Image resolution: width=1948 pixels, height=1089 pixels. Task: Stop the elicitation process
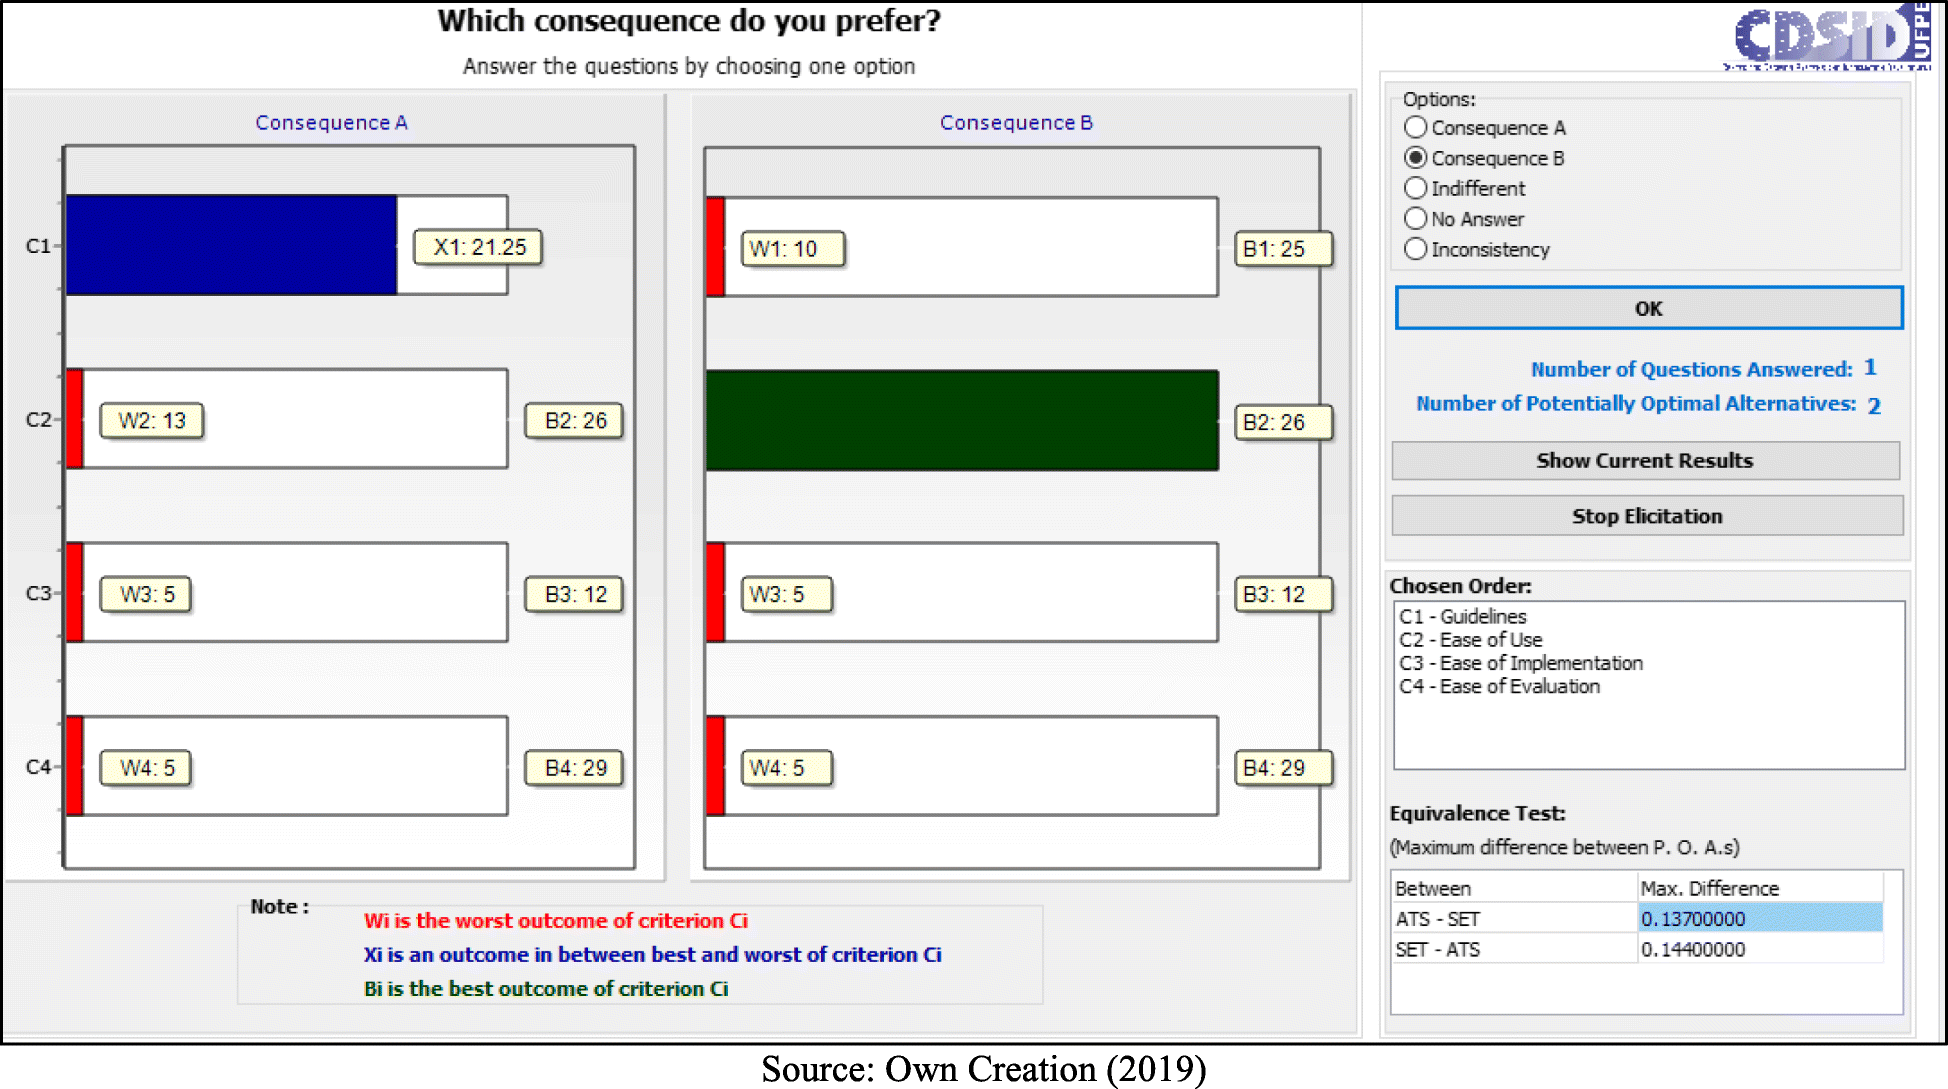tap(1647, 516)
